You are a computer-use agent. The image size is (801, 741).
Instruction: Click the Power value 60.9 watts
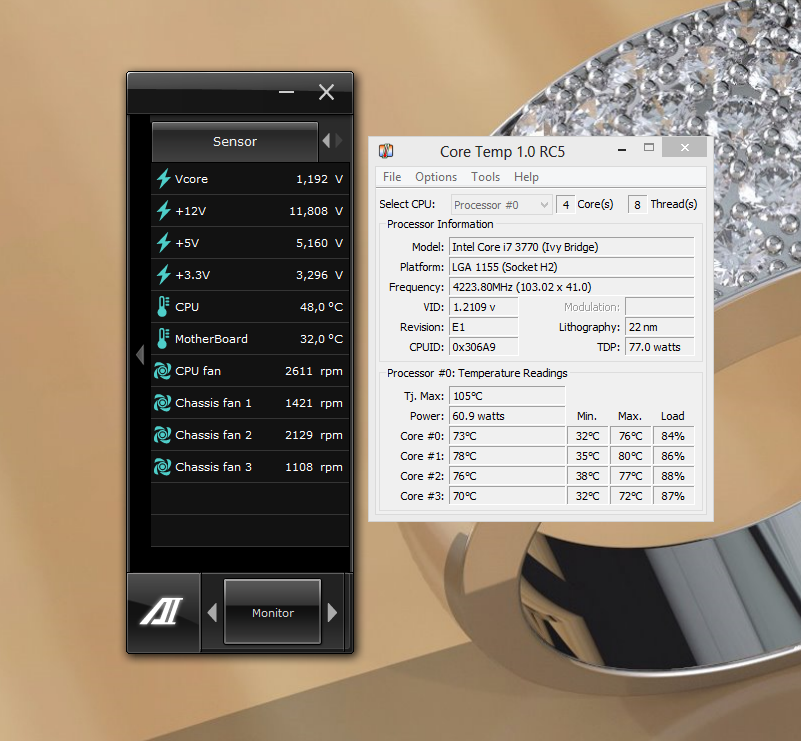tap(507, 416)
